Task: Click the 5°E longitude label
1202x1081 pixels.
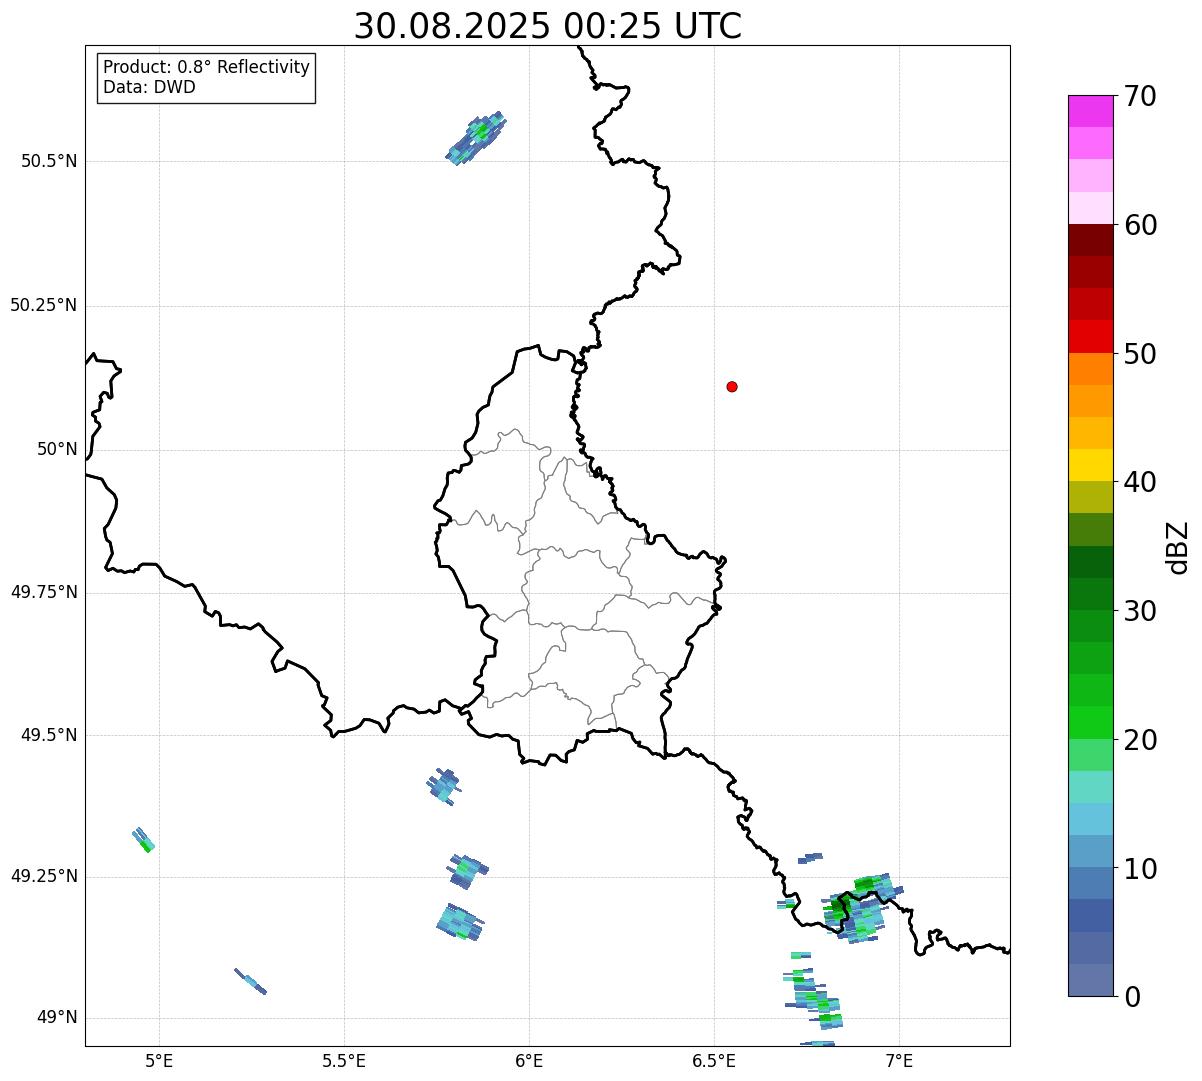Action: coord(159,1061)
